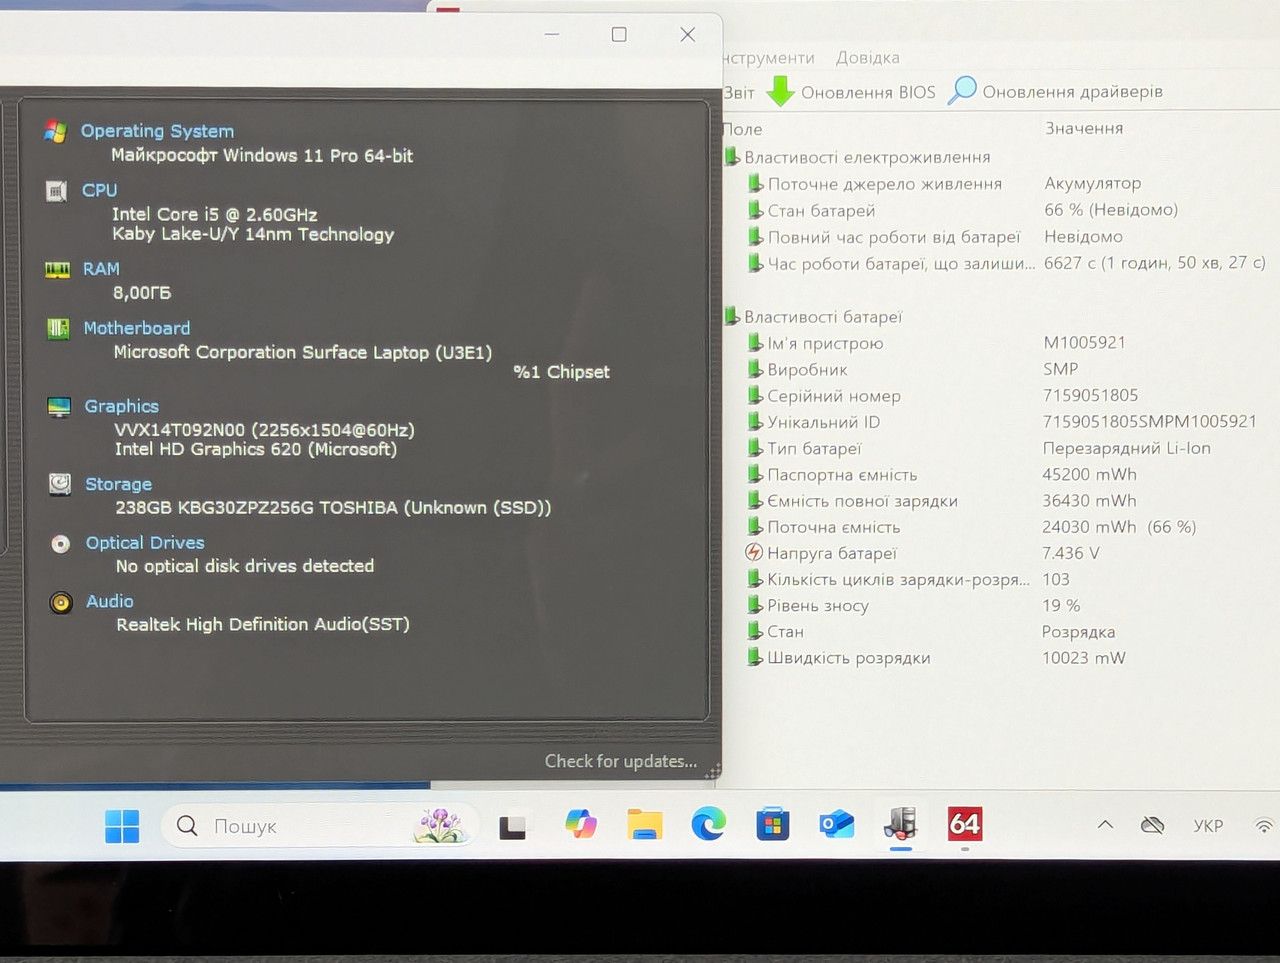
Task: Click "Microsoft Corporation Surface Laptop (U3E1)" in Speccy
Action: click(303, 352)
